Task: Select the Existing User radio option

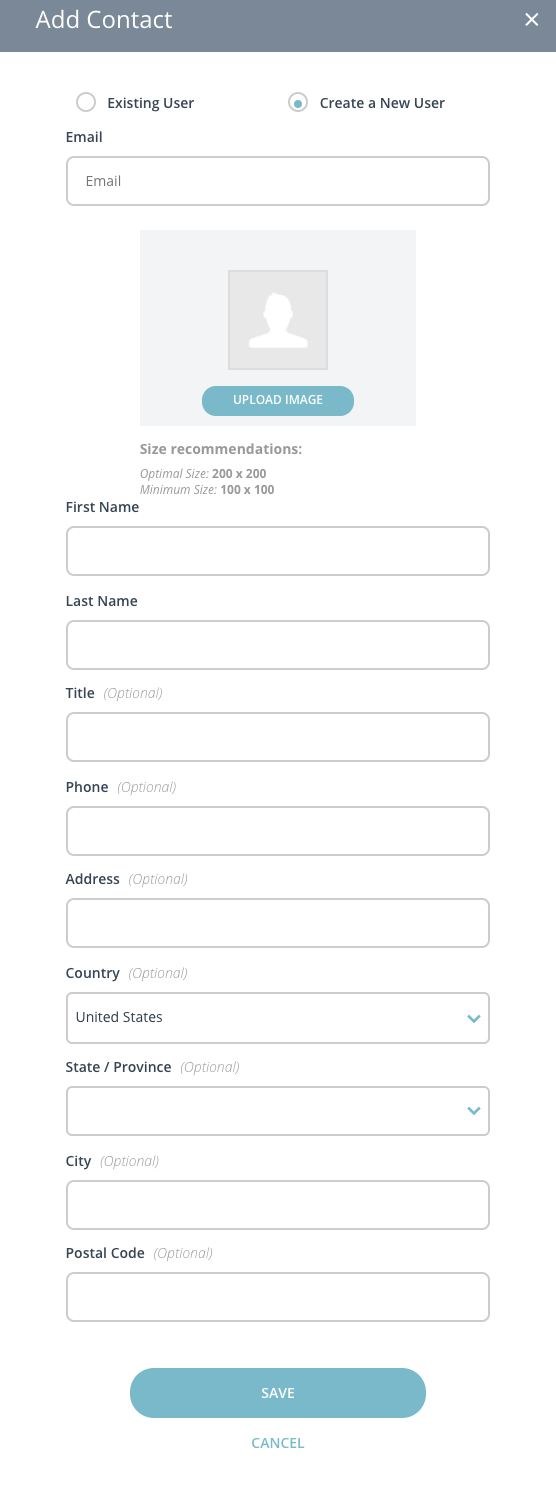Action: pos(86,102)
